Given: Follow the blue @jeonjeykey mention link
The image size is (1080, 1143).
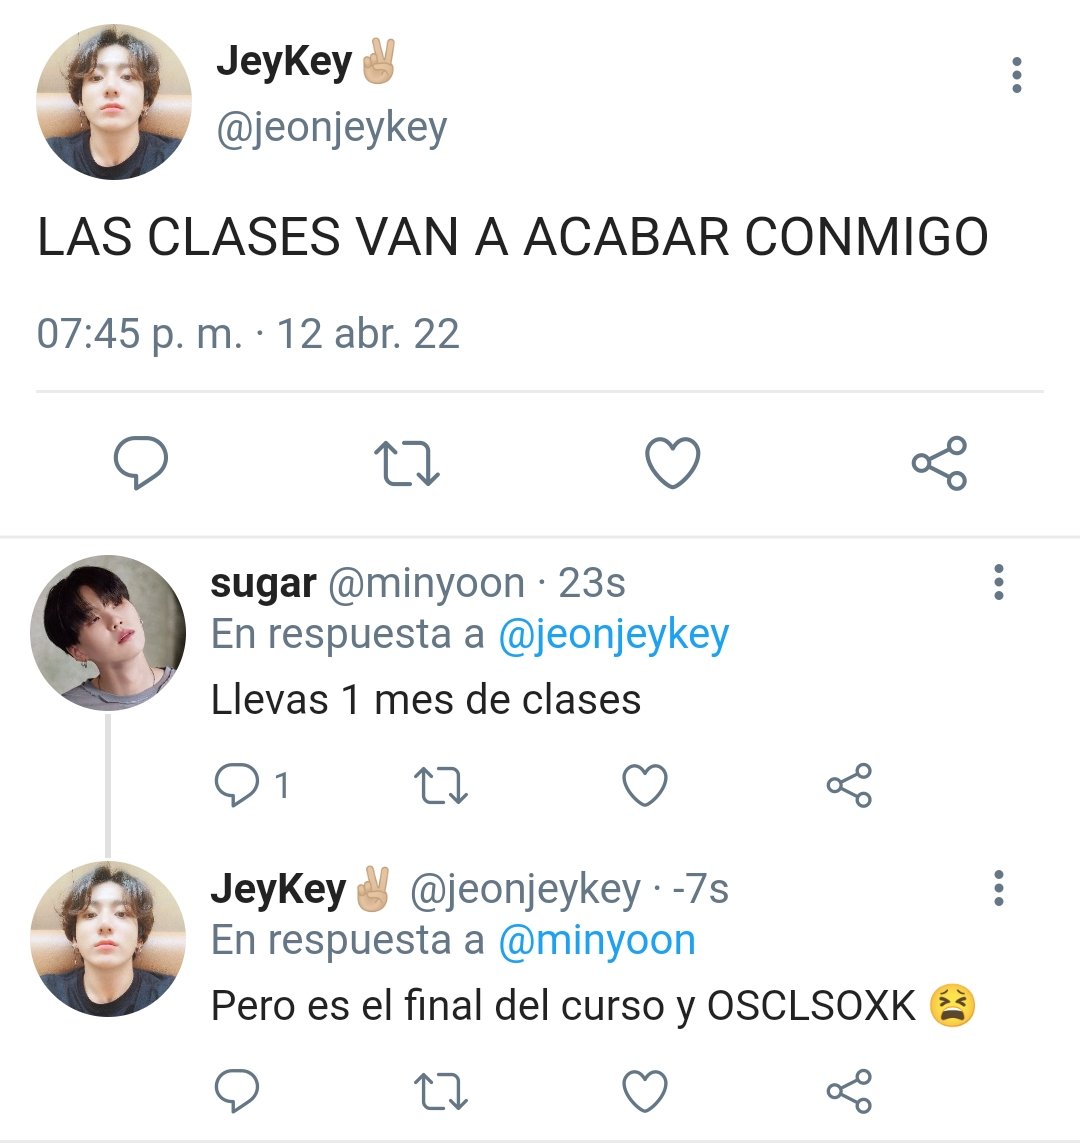Looking at the screenshot, I should pyautogui.click(x=614, y=636).
